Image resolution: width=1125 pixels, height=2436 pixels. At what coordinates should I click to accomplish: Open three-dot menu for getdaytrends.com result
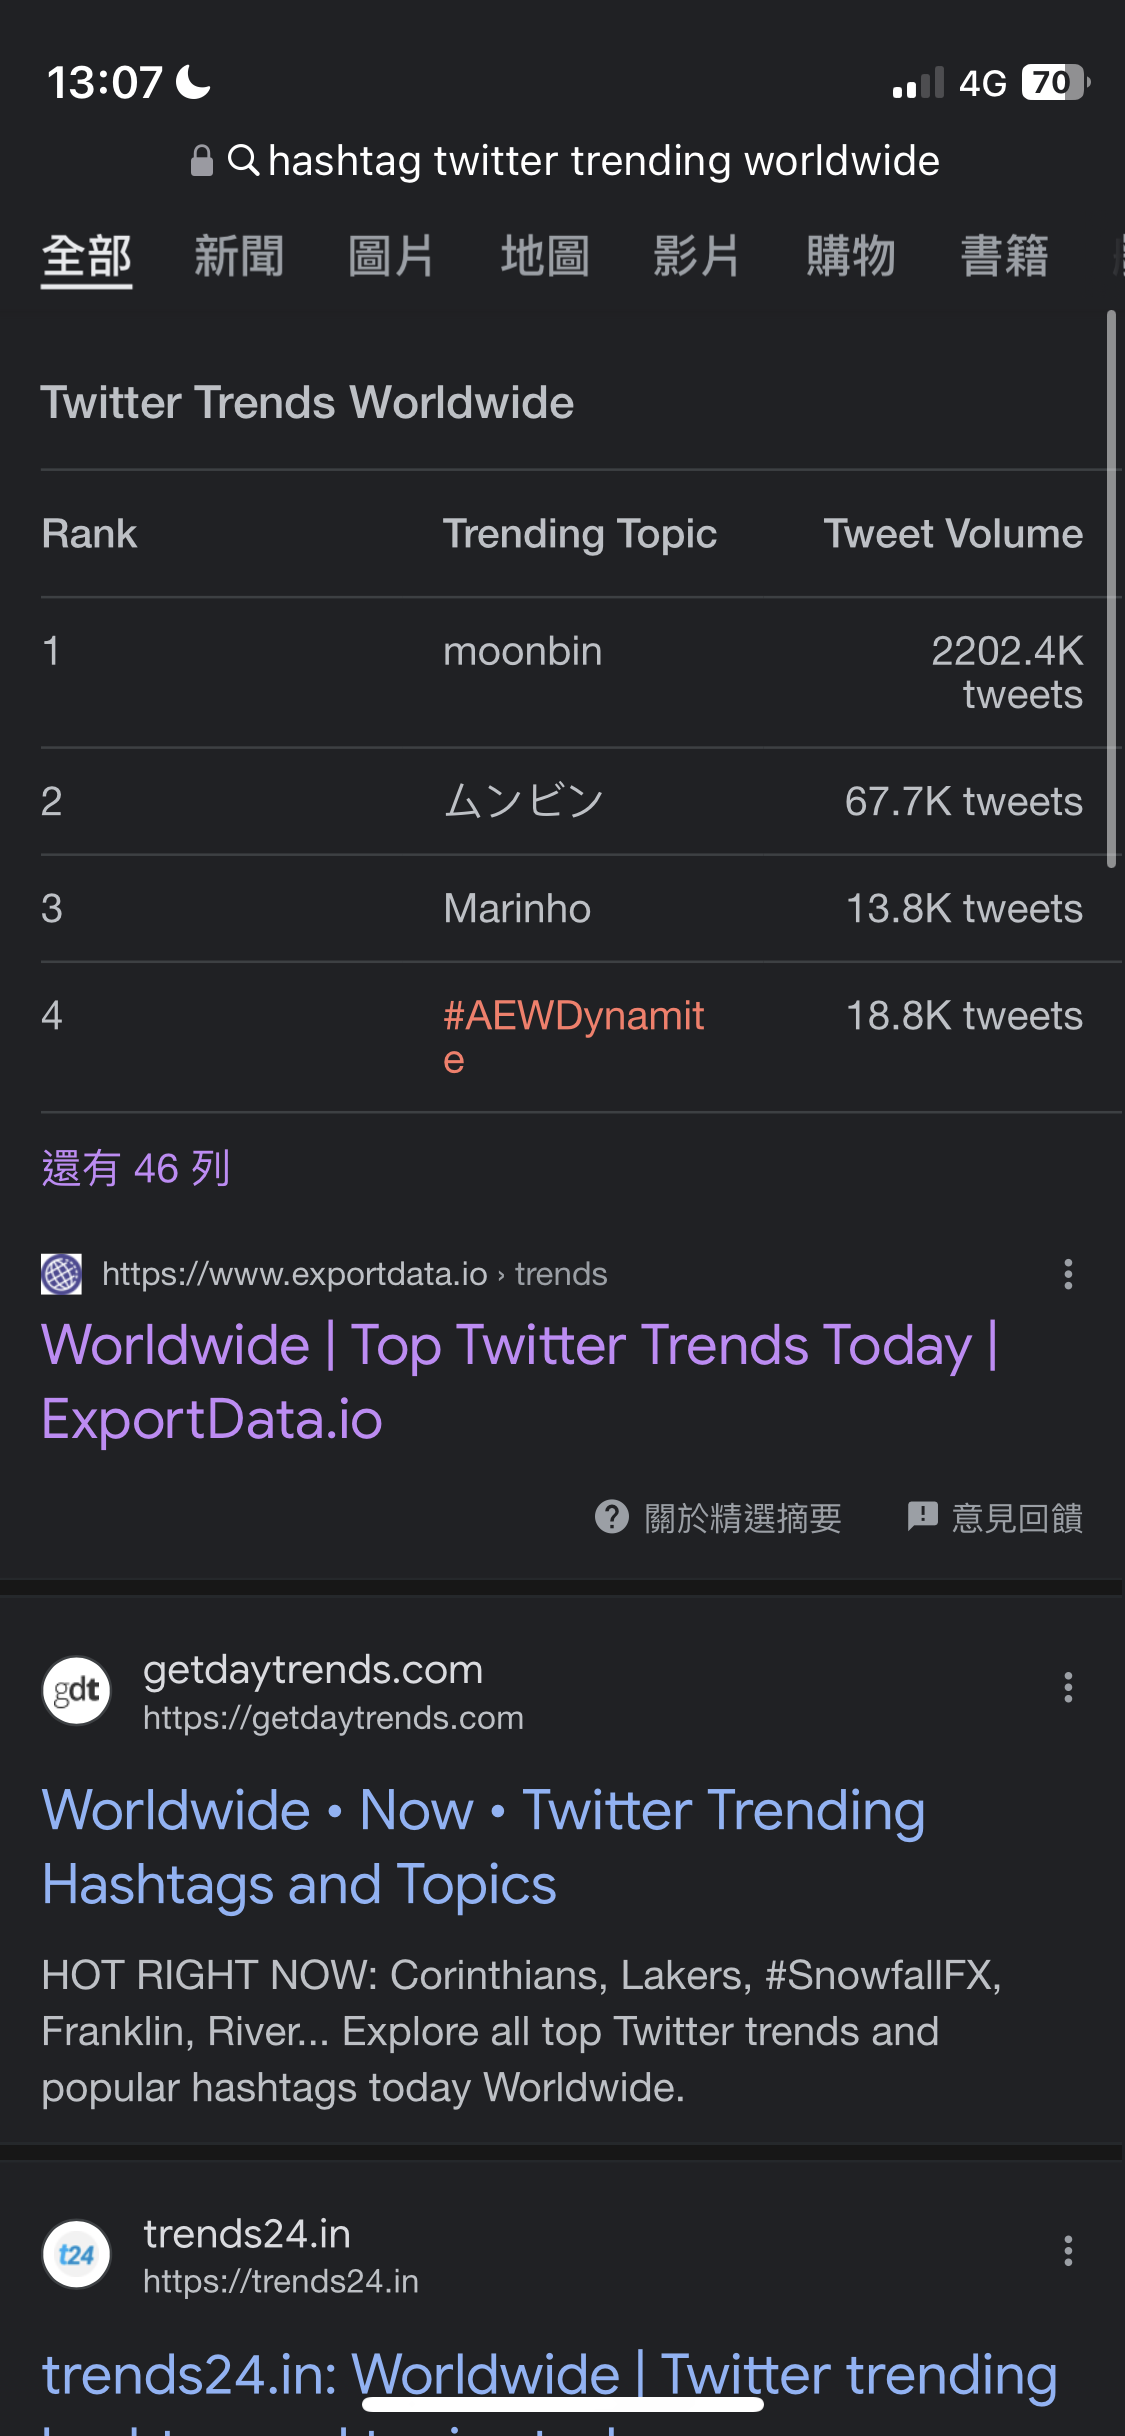click(1068, 1687)
